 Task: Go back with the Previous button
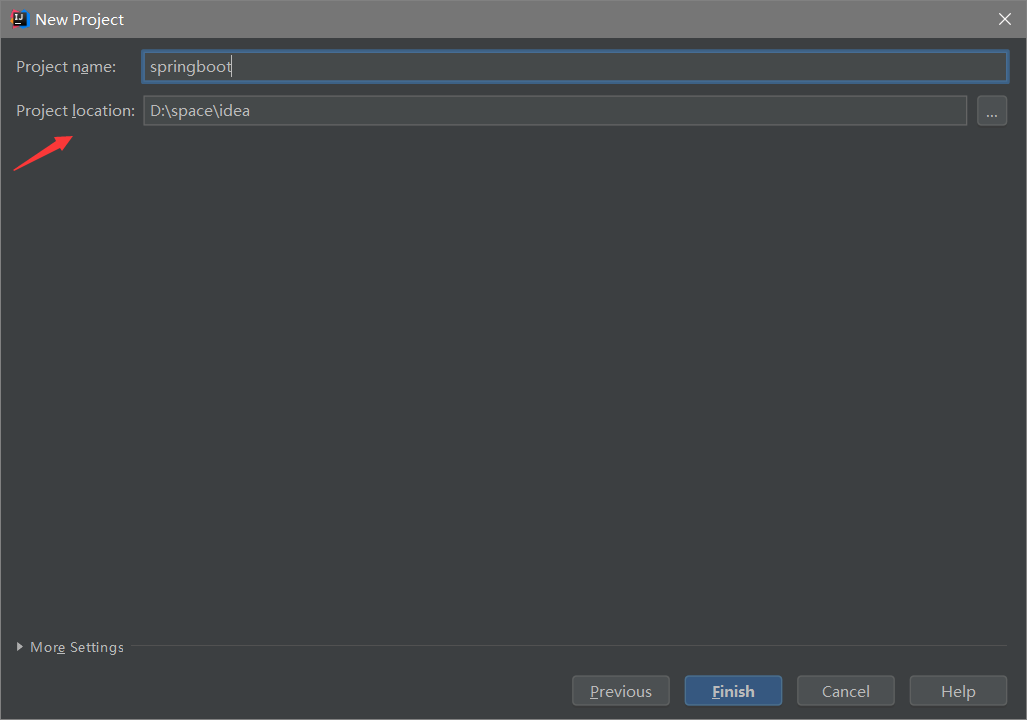620,691
